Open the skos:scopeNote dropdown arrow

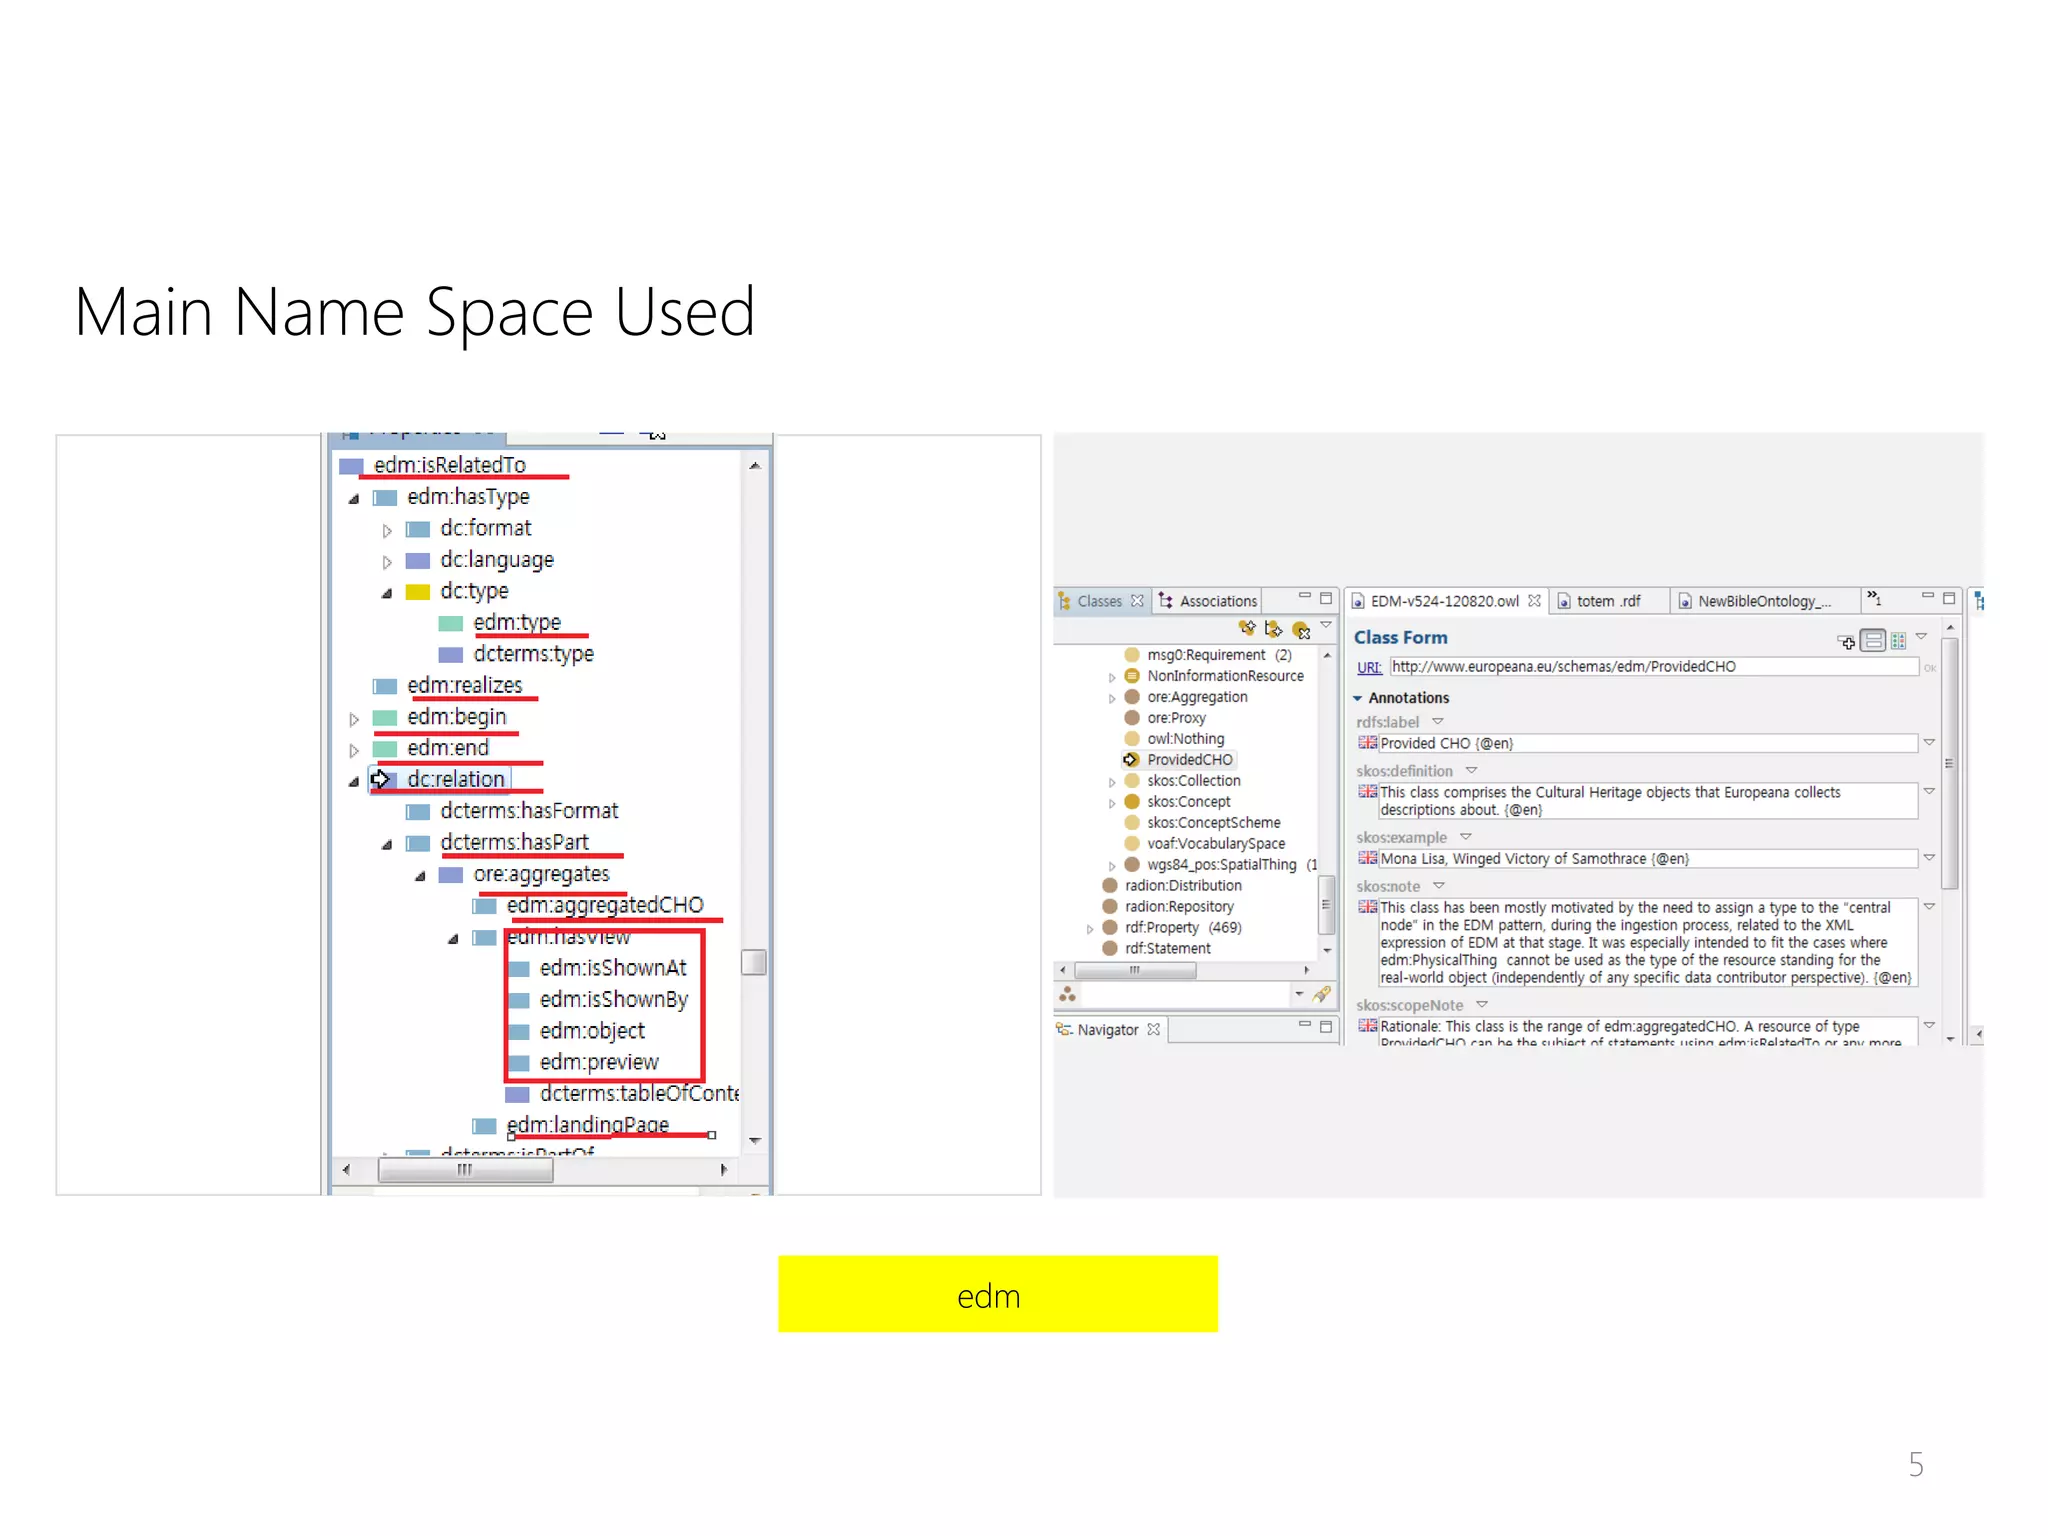tap(1482, 1004)
